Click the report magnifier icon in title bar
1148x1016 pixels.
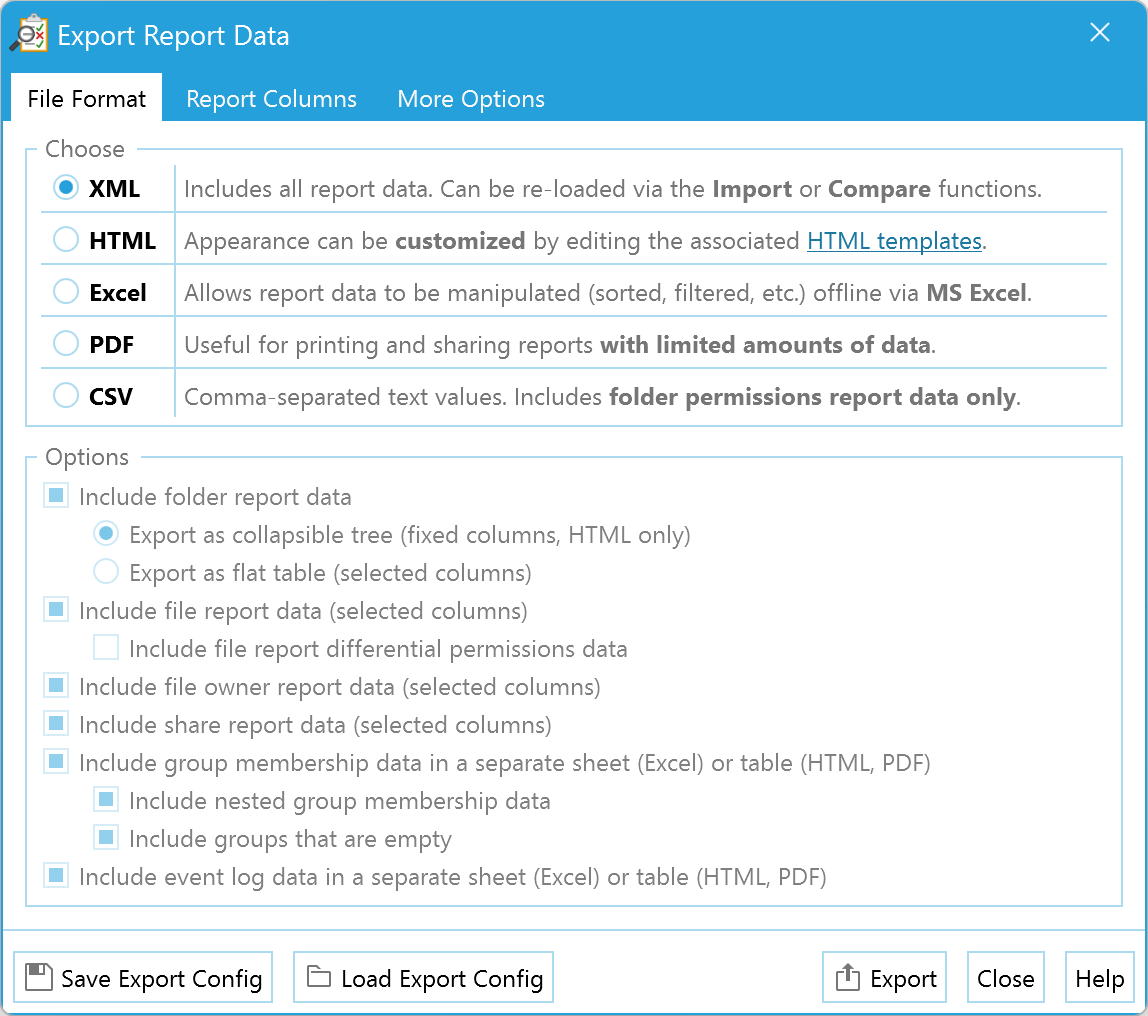pyautogui.click(x=30, y=33)
